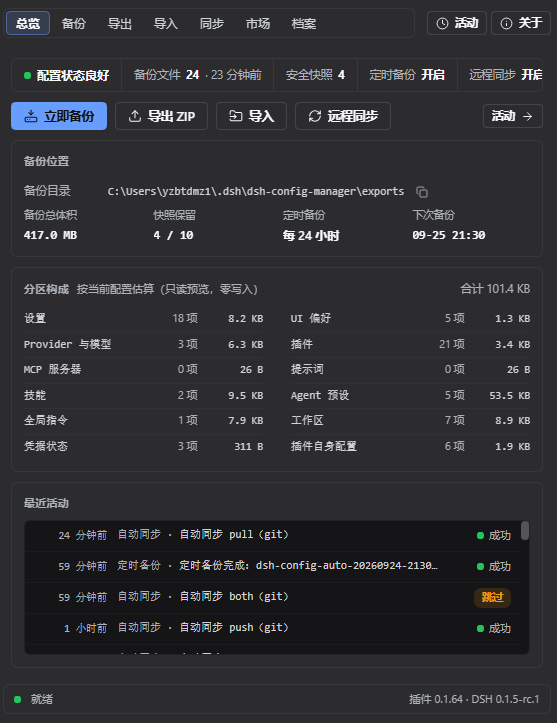Click the 定时备份完成 dsh-config-auto activity row

point(273,567)
